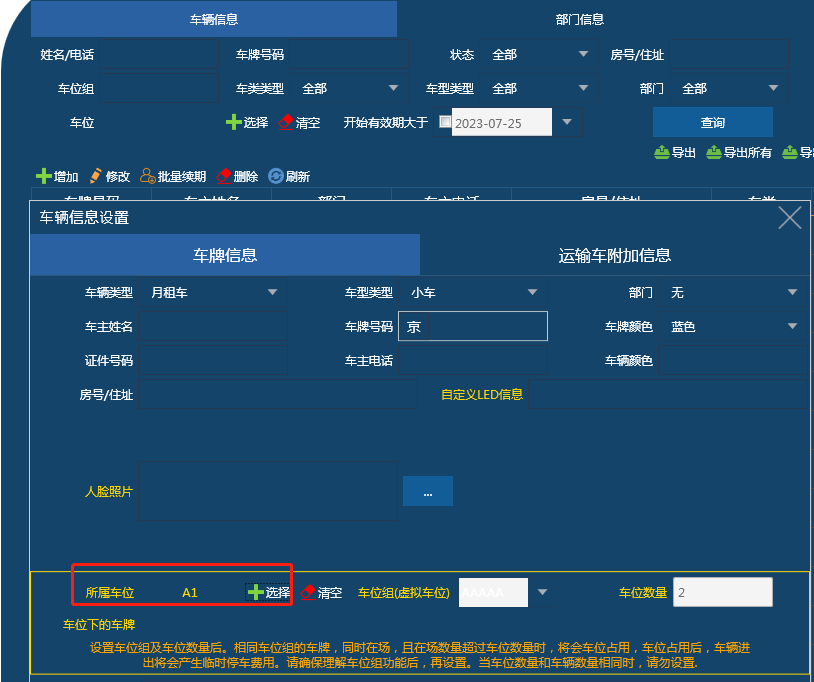Click the 导出所有 export all icon
This screenshot has width=814, height=682.
[714, 152]
